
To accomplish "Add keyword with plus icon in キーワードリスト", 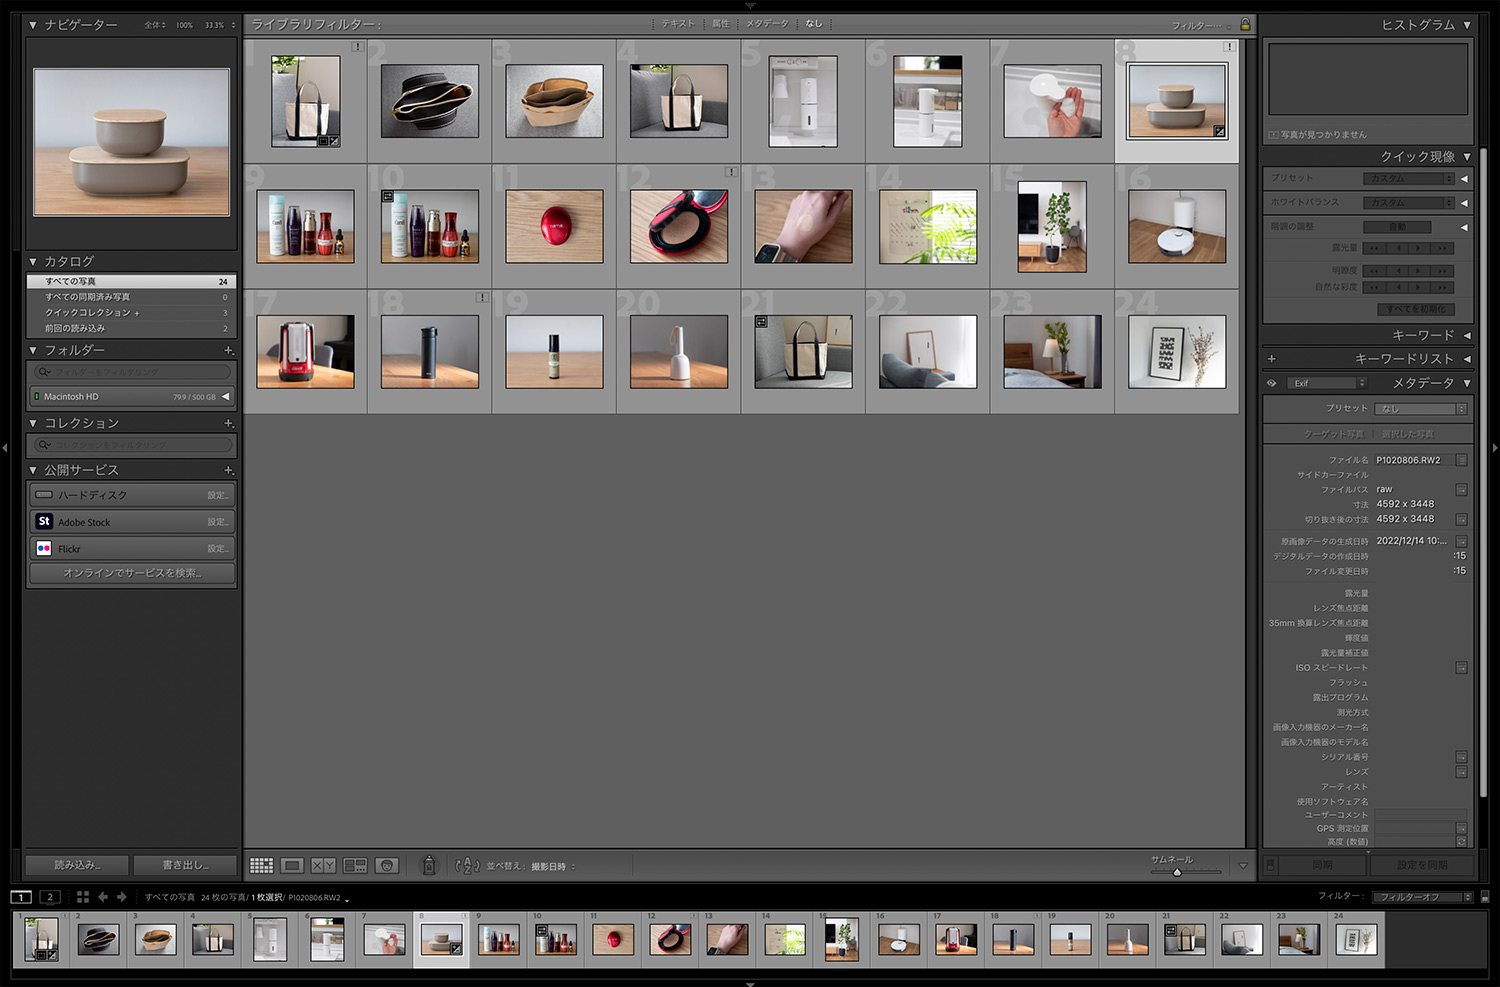I will (1272, 358).
